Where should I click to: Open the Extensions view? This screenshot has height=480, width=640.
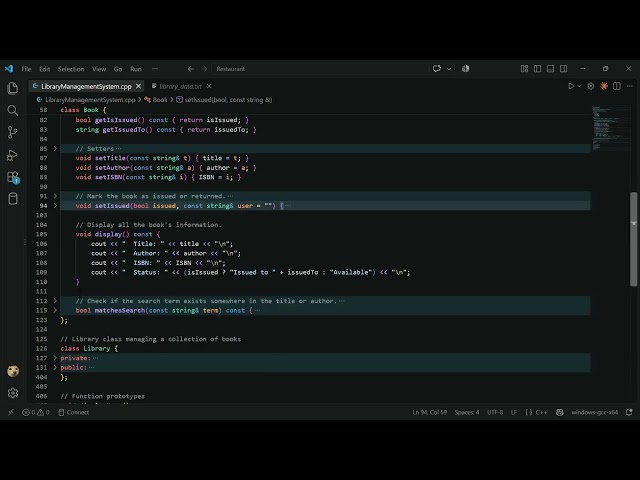coord(13,177)
